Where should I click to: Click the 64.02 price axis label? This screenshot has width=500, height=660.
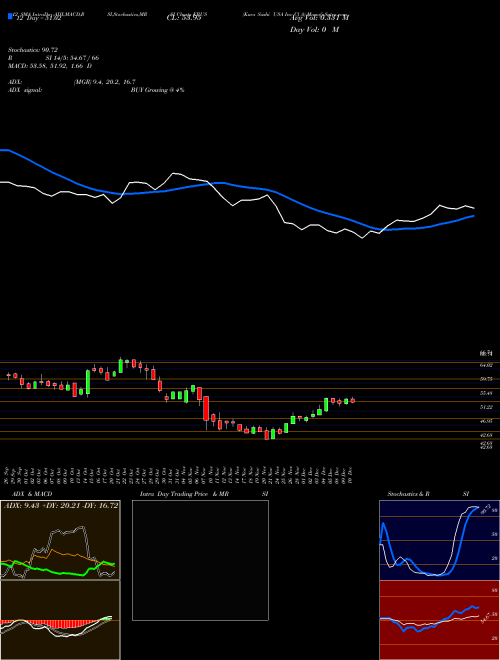click(486, 366)
